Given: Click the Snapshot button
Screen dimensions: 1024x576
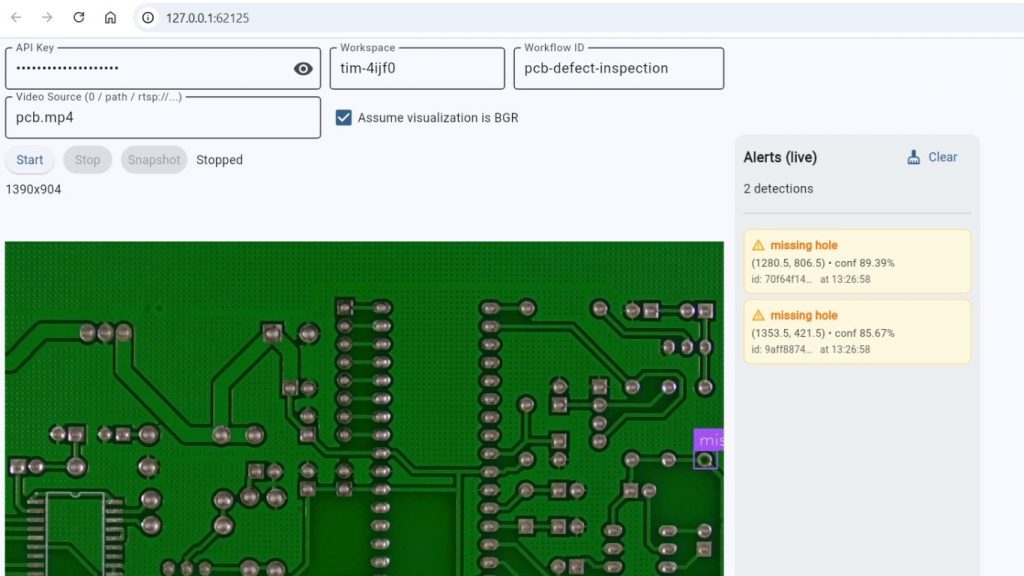Looking at the screenshot, I should pos(154,160).
